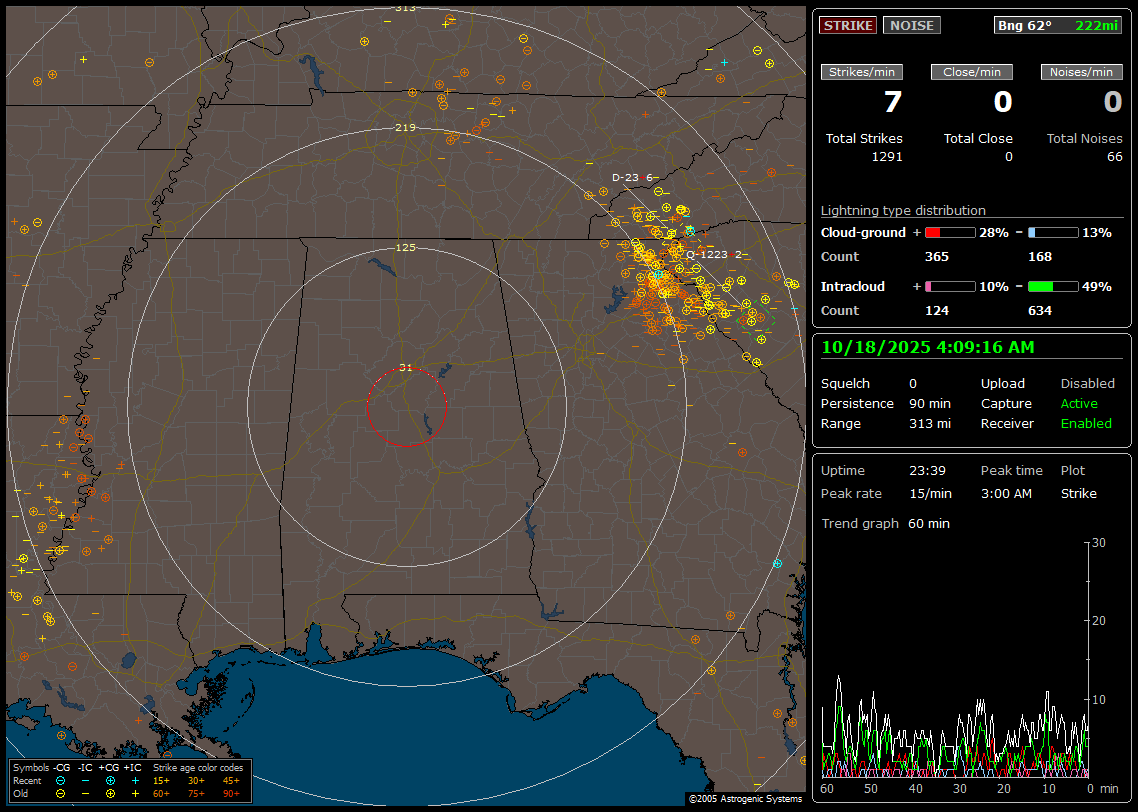Image resolution: width=1138 pixels, height=812 pixels.
Task: Click the old -CG yellow legend symbol
Action: point(61,793)
